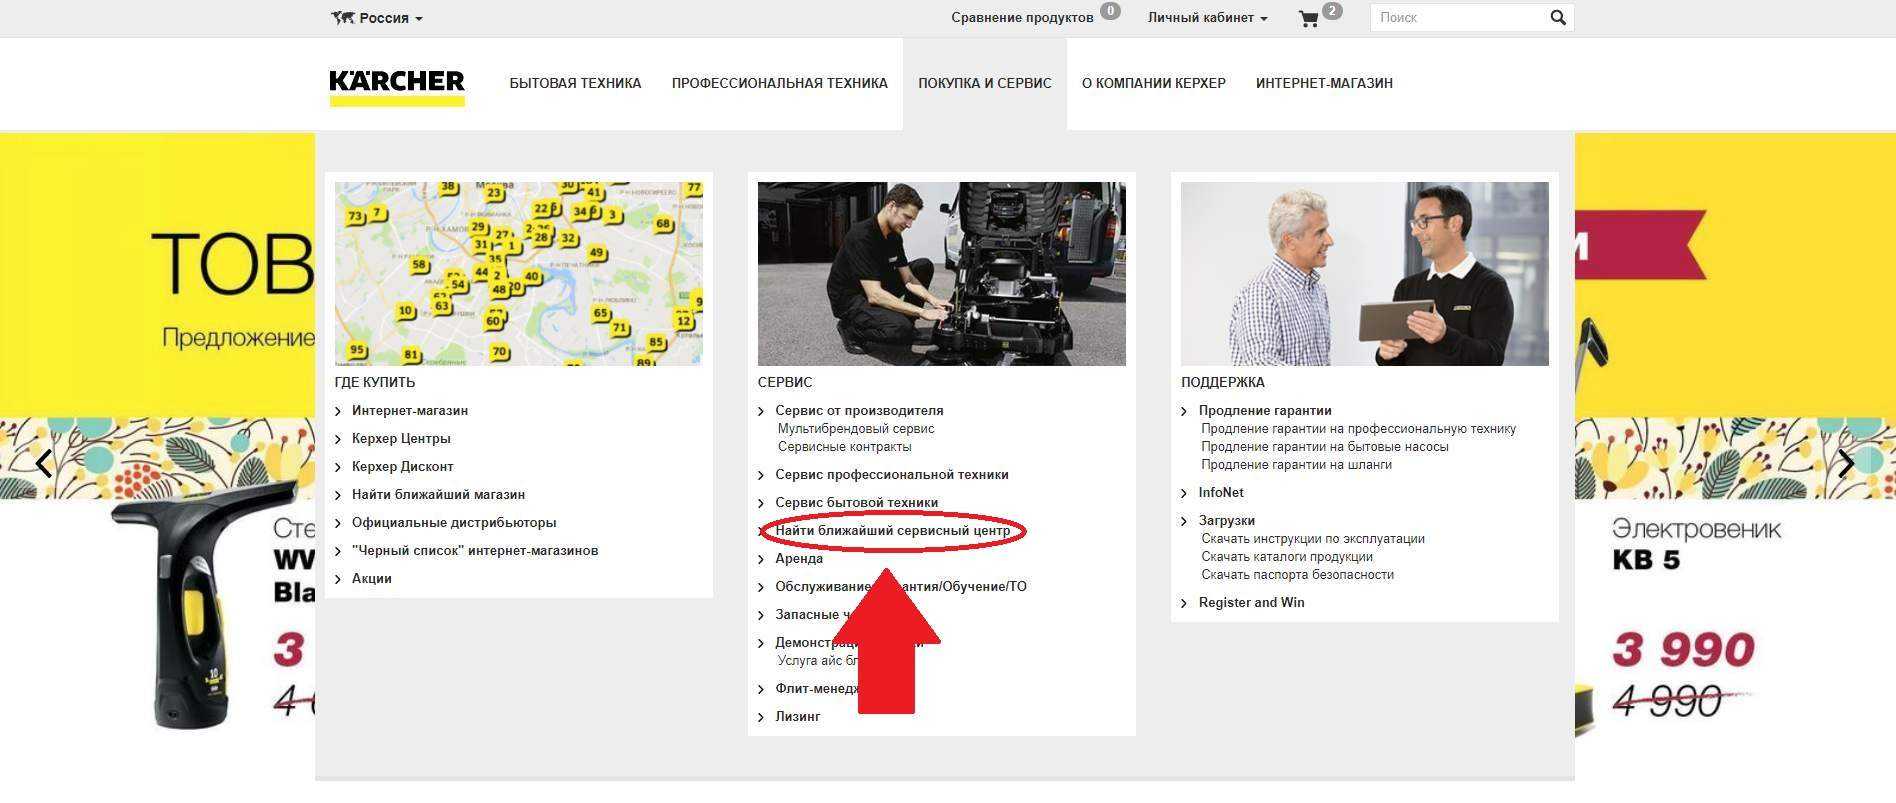The width and height of the screenshot is (1896, 803).
Task: Go to previous banner slide arrow
Action: pyautogui.click(x=44, y=463)
